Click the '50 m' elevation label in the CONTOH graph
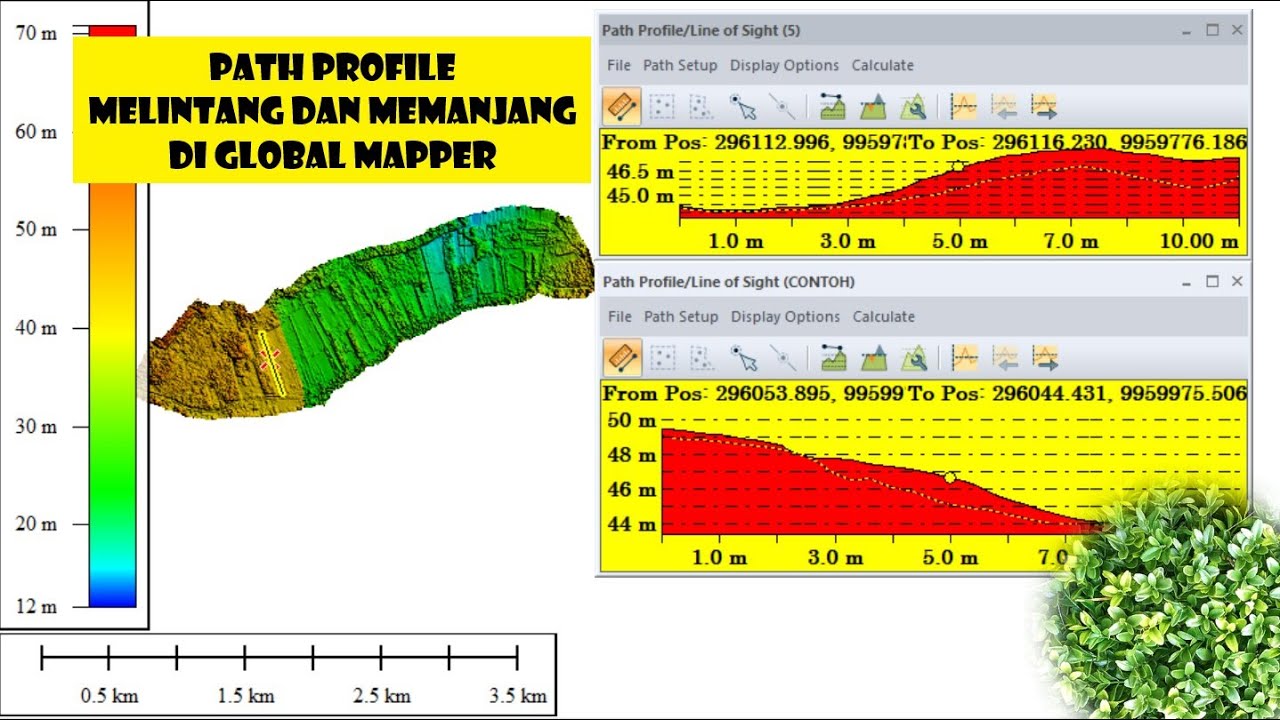The image size is (1280, 720). [632, 420]
